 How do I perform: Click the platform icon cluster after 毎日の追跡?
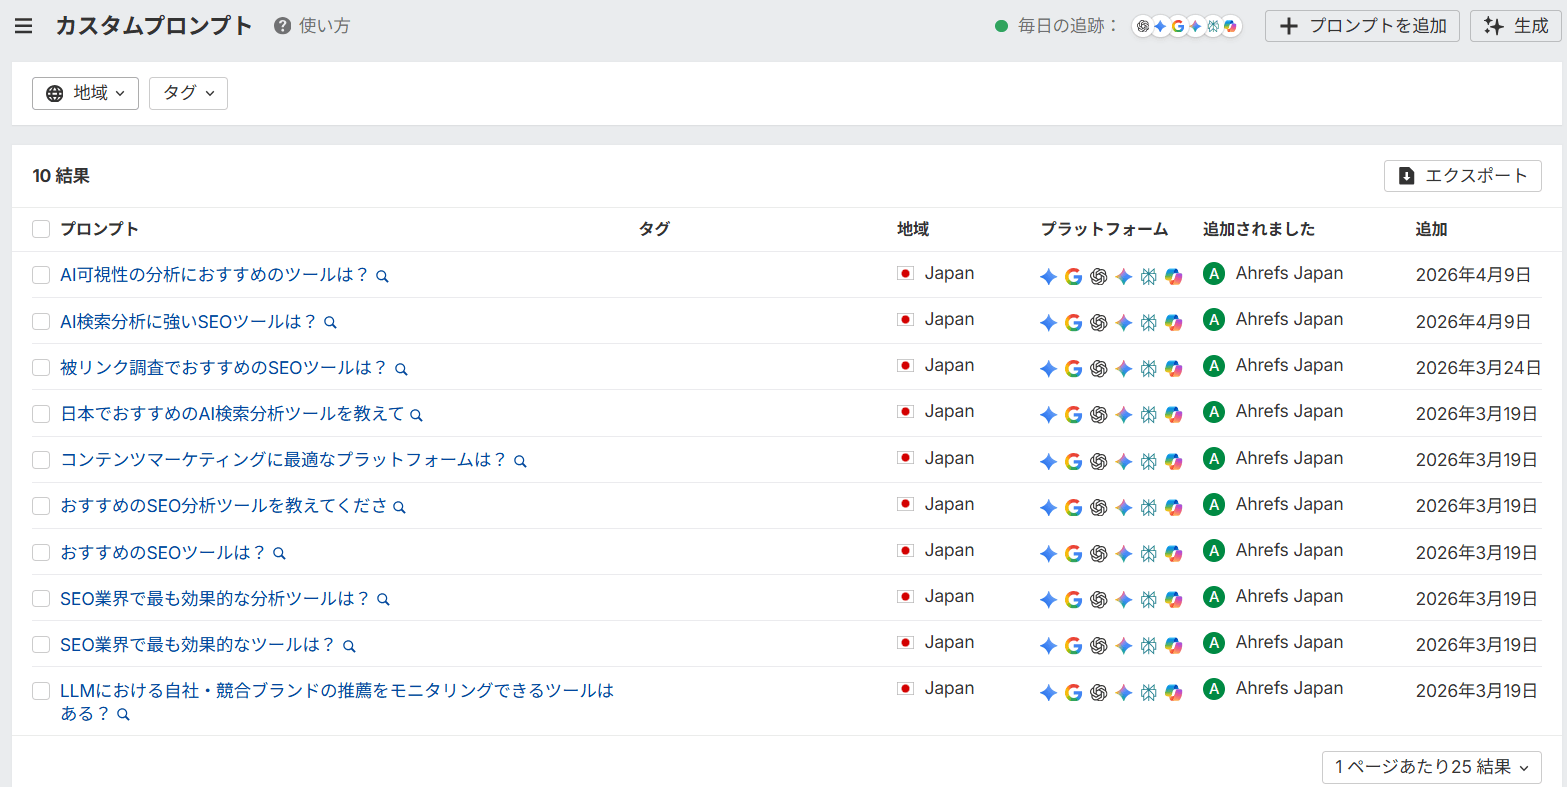(1186, 26)
